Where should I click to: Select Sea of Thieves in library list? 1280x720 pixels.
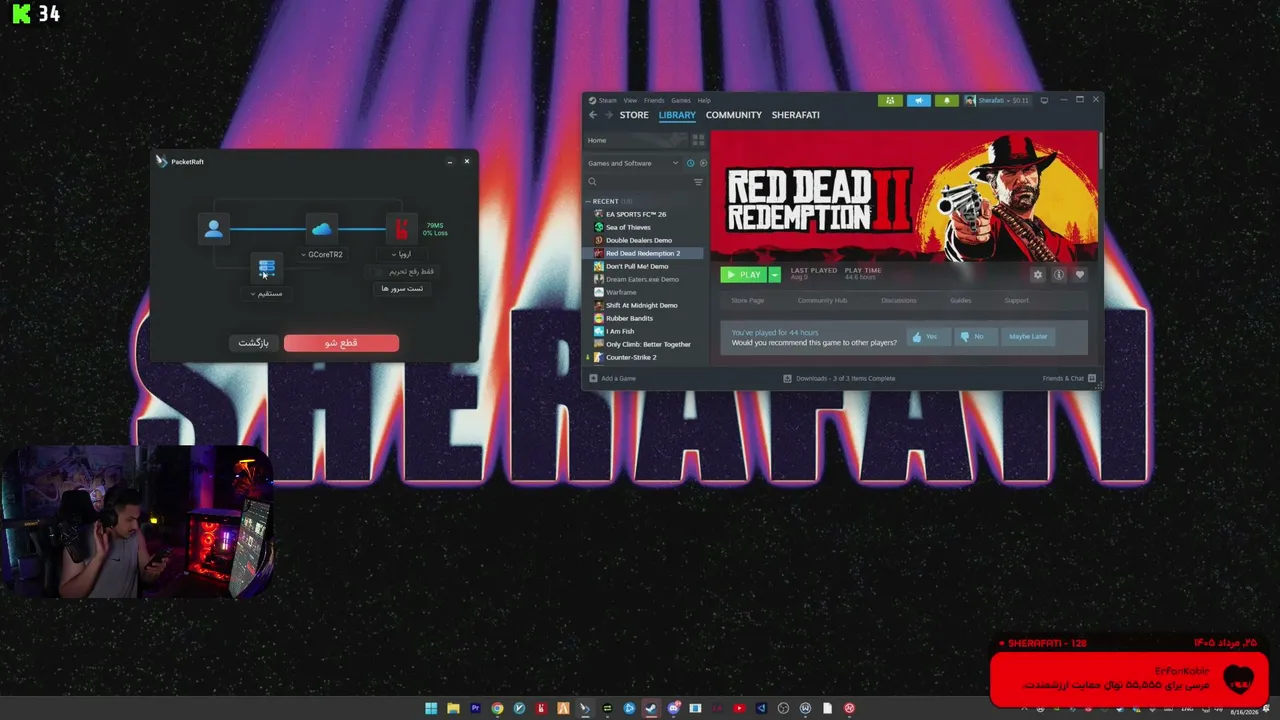(643, 227)
